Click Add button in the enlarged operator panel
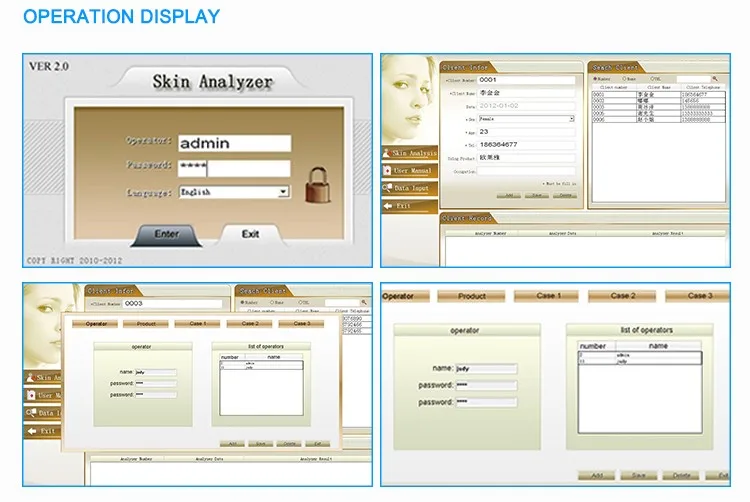This screenshot has width=750, height=502. (x=596, y=475)
